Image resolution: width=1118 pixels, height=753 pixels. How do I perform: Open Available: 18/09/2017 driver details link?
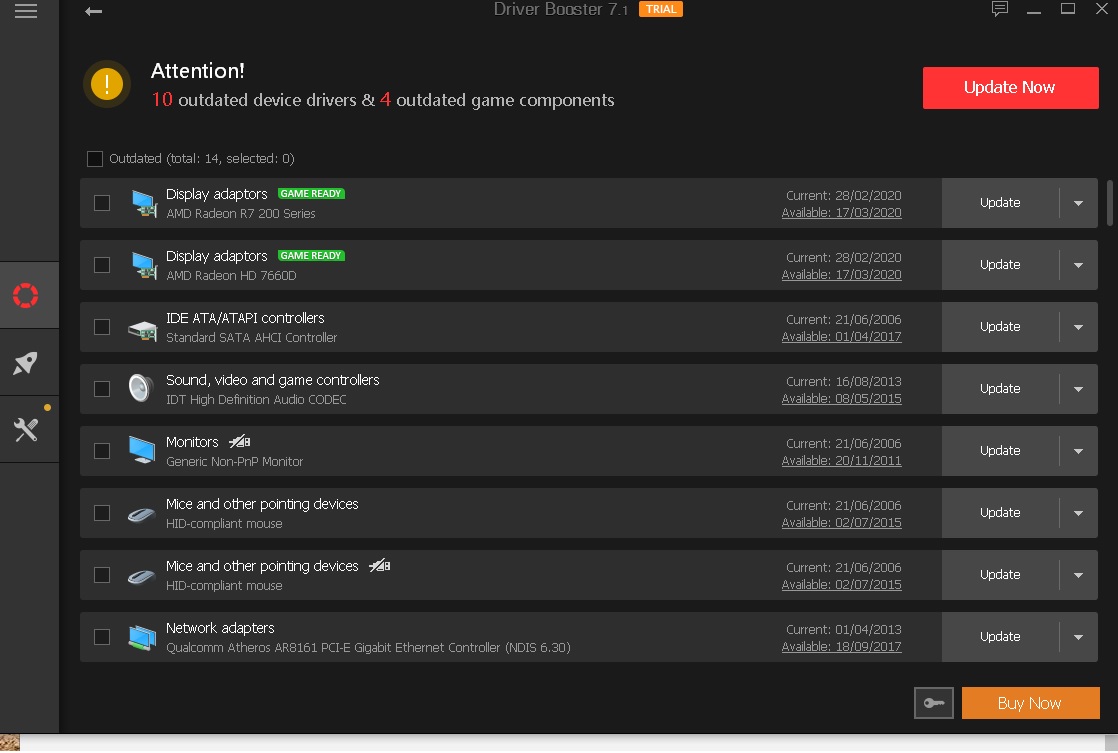pos(841,647)
